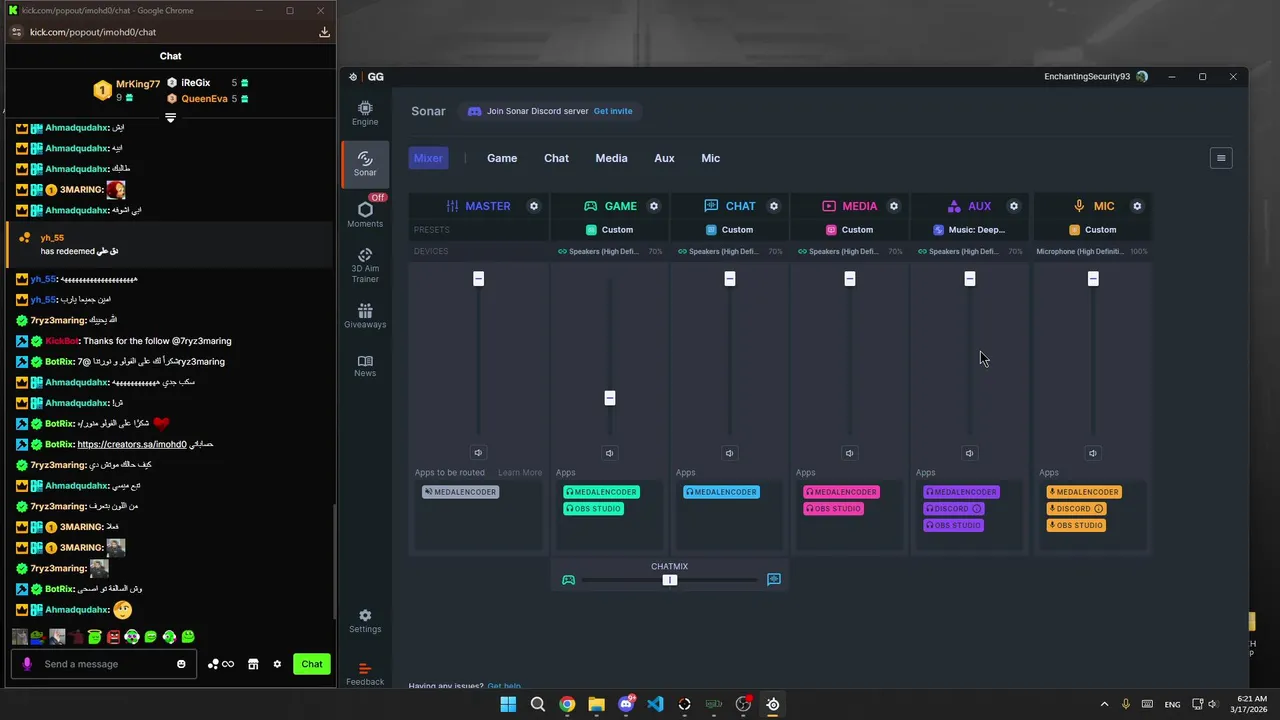Image resolution: width=1280 pixels, height=720 pixels.
Task: Click the ChatMix game controller icon
Action: [x=569, y=580]
